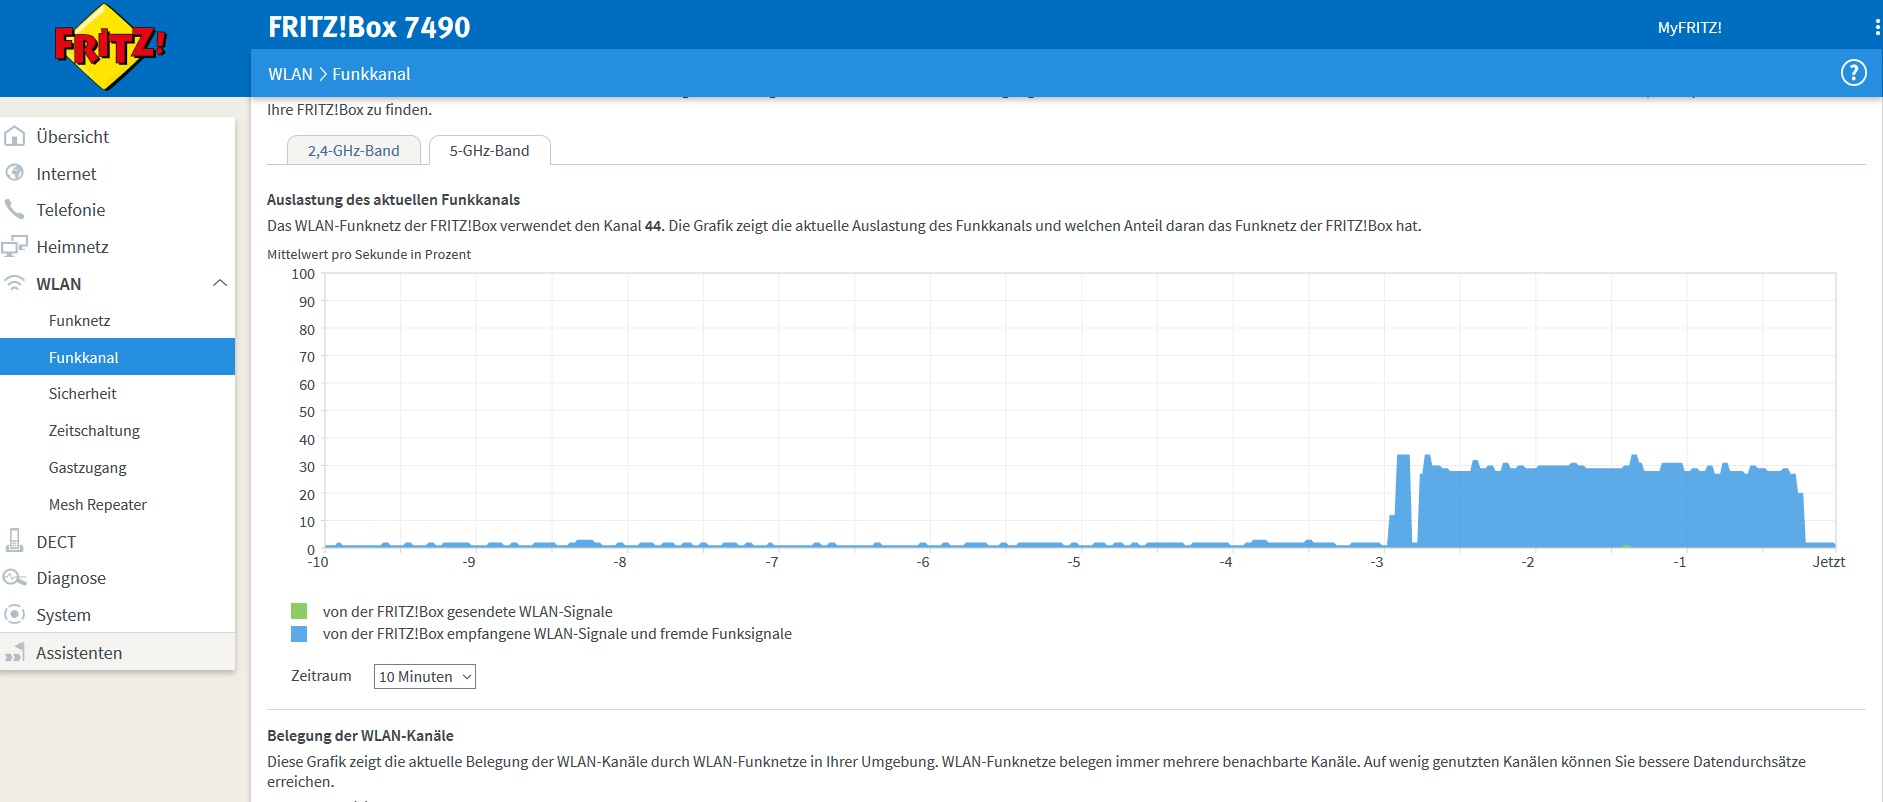Screen dimensions: 1883x802
Task: Click the DECT phone icon
Action: click(x=15, y=541)
